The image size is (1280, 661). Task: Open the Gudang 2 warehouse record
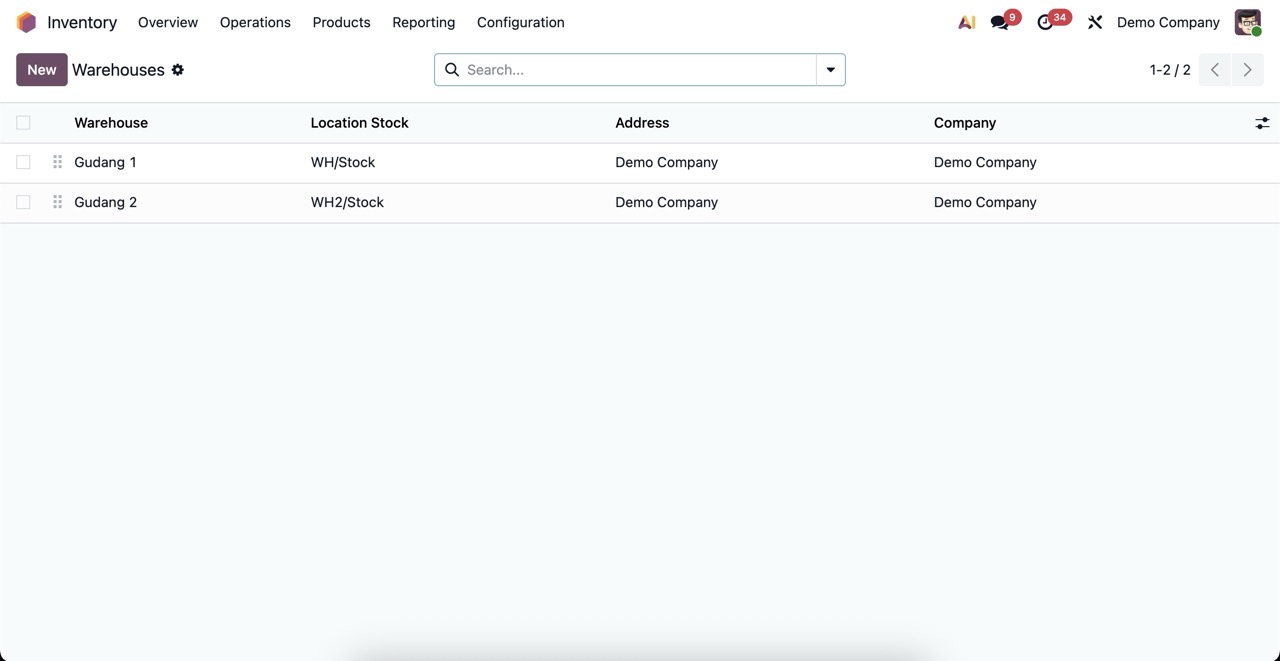click(x=106, y=202)
